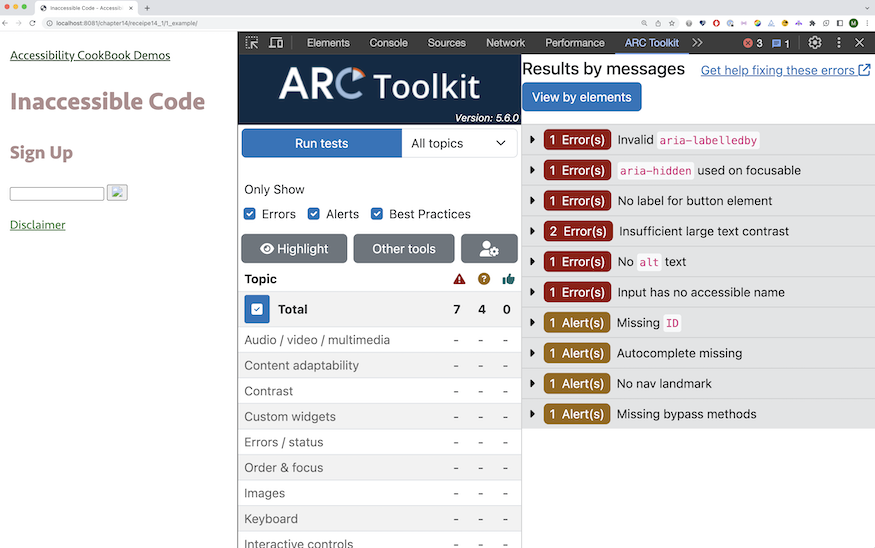875x548 pixels.
Task: Expand Input has no accessible name
Action: tap(532, 292)
